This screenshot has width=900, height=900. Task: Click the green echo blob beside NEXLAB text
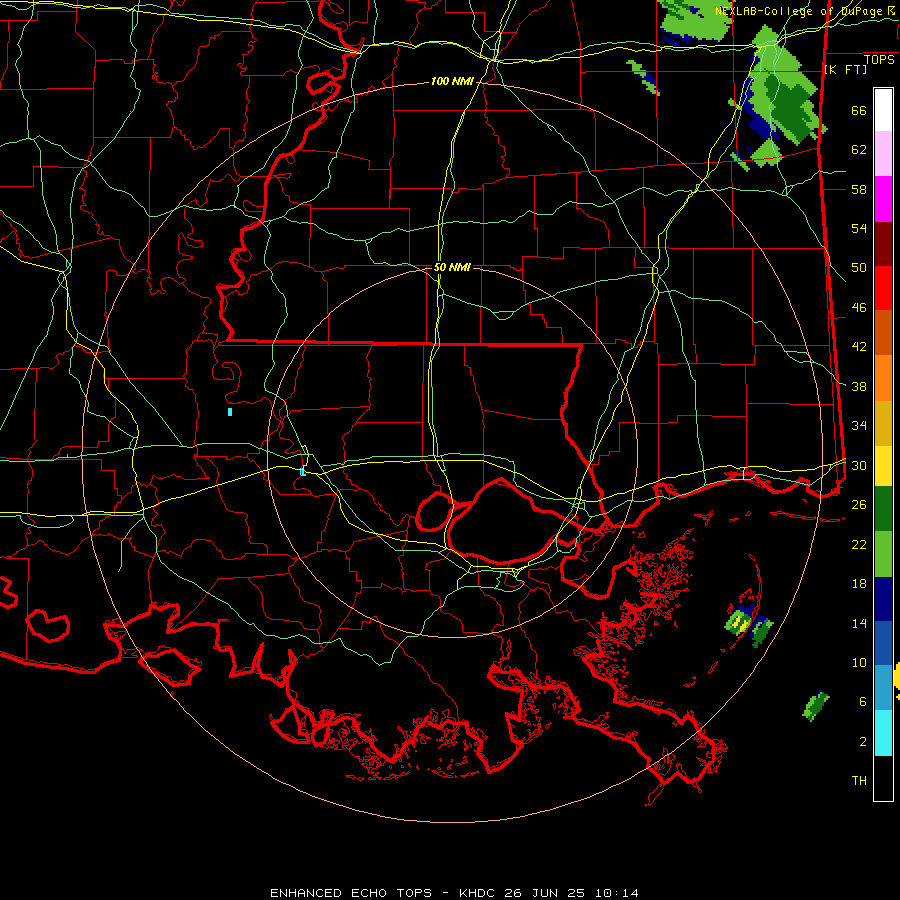[695, 22]
